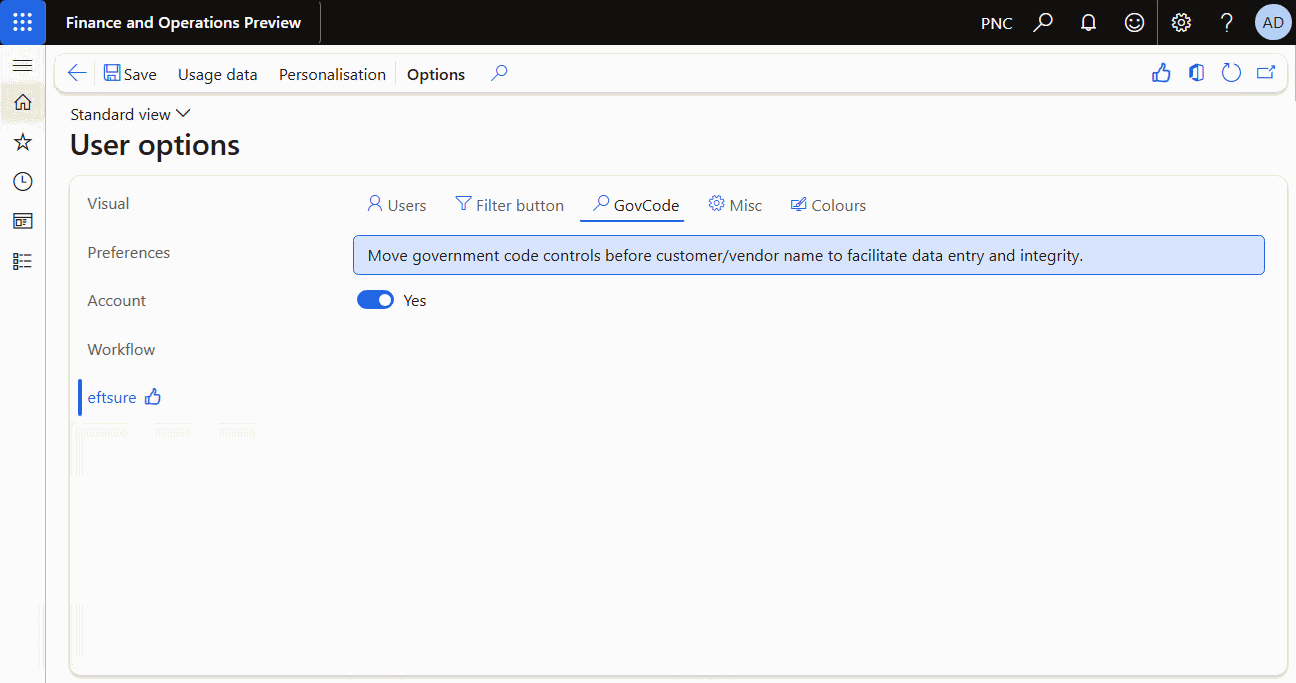Open the help question mark
This screenshot has width=1296, height=683.
tap(1227, 22)
